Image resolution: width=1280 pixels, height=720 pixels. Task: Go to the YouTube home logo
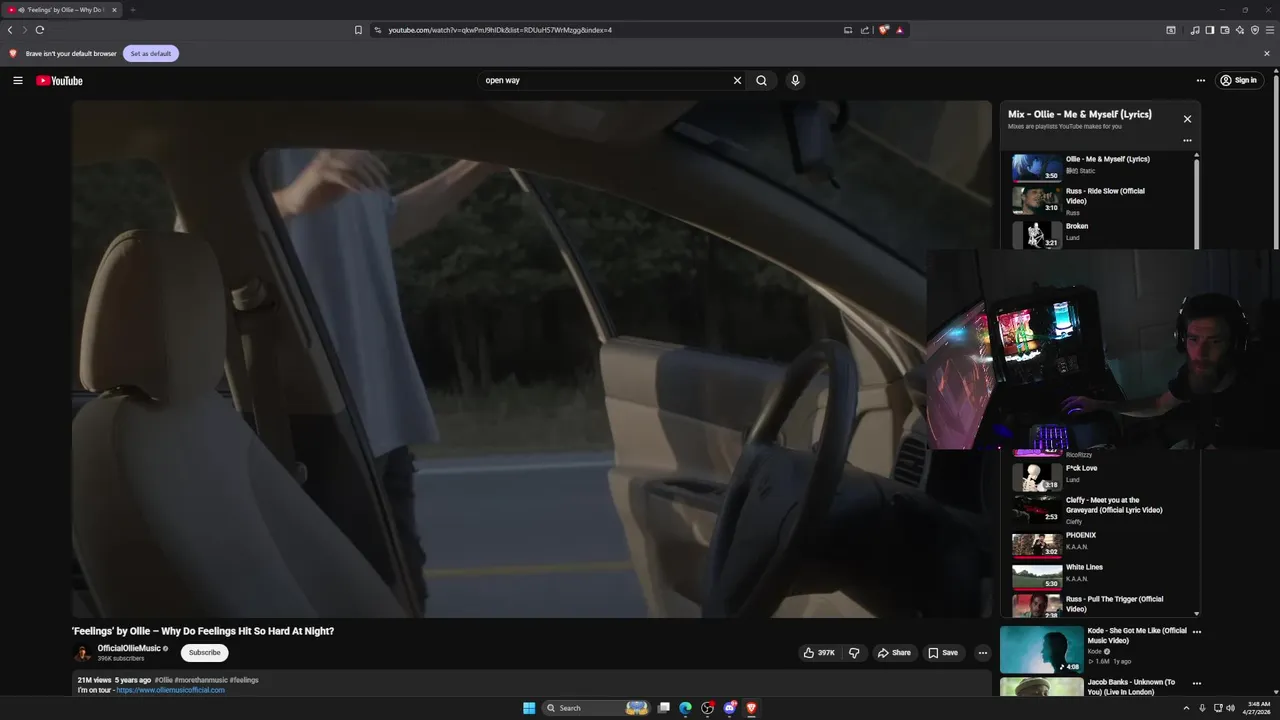pos(59,80)
